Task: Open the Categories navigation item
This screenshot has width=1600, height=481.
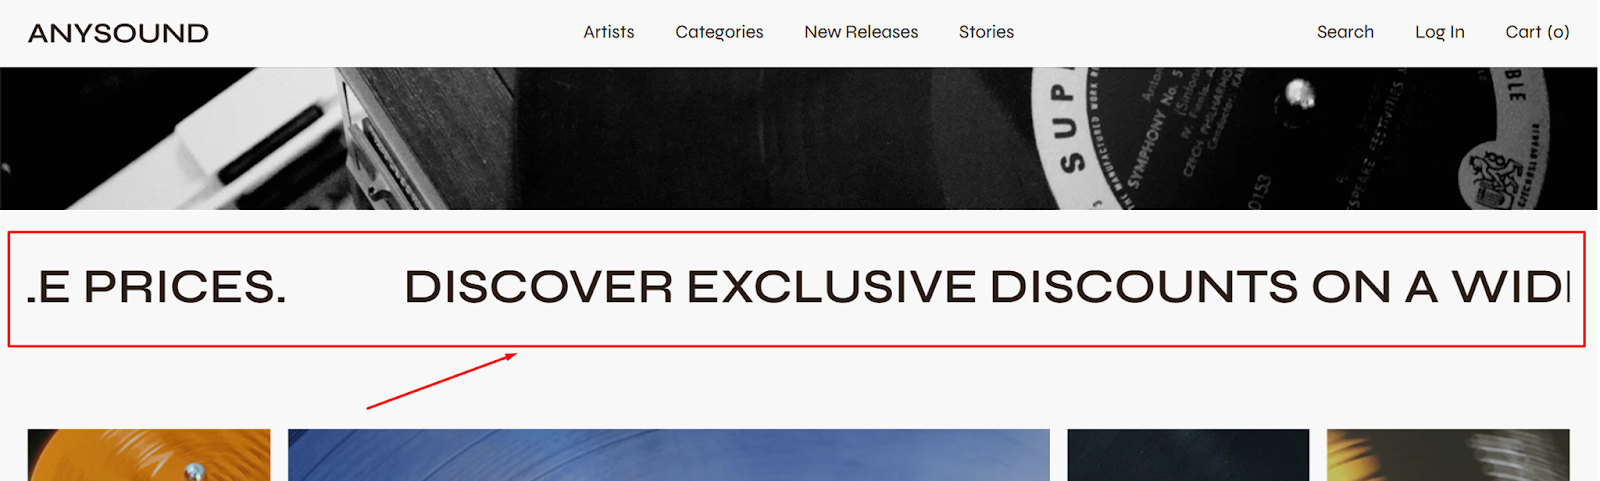Action: [719, 32]
